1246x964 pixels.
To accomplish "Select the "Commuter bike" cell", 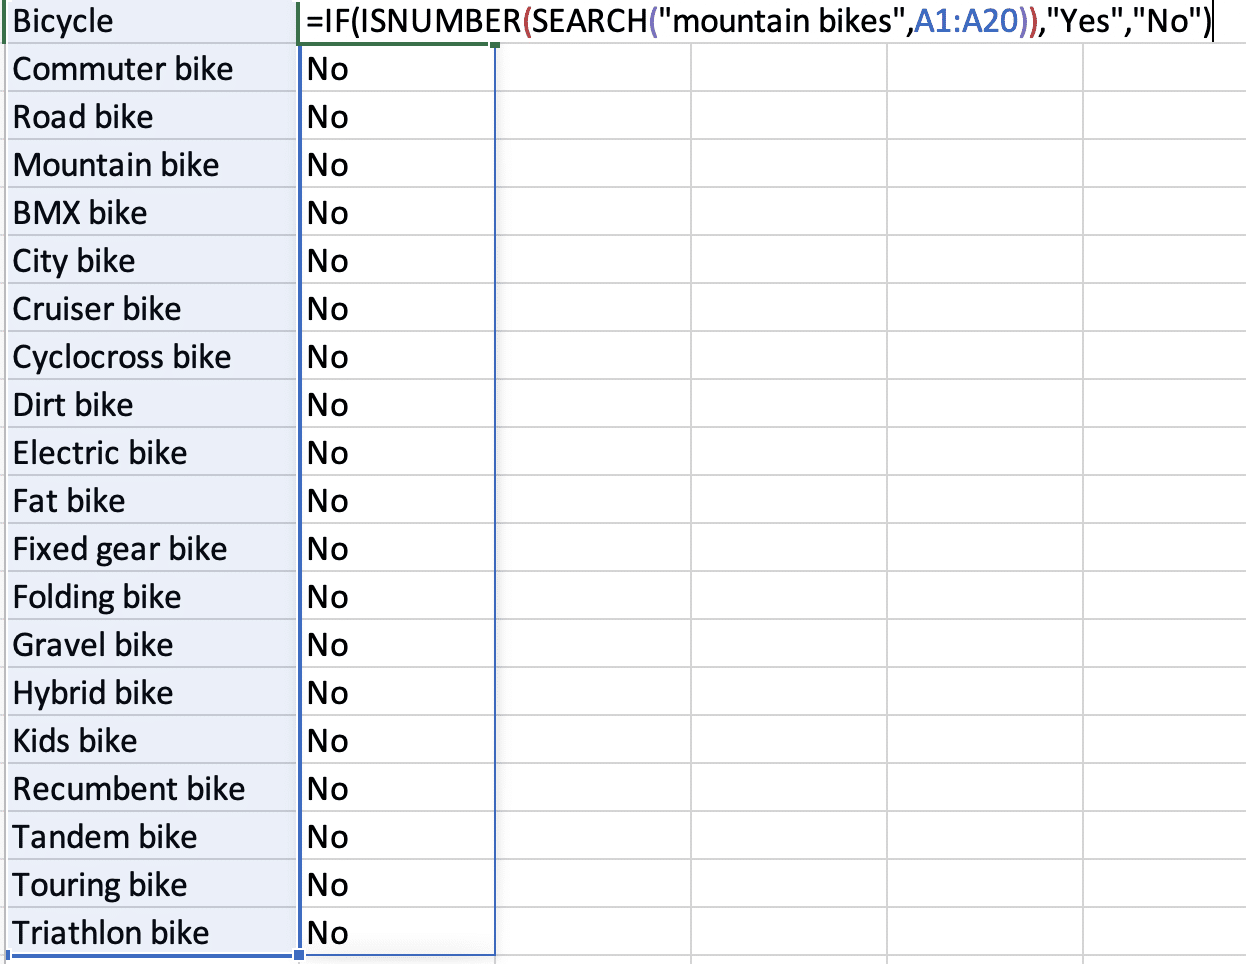I will (150, 69).
